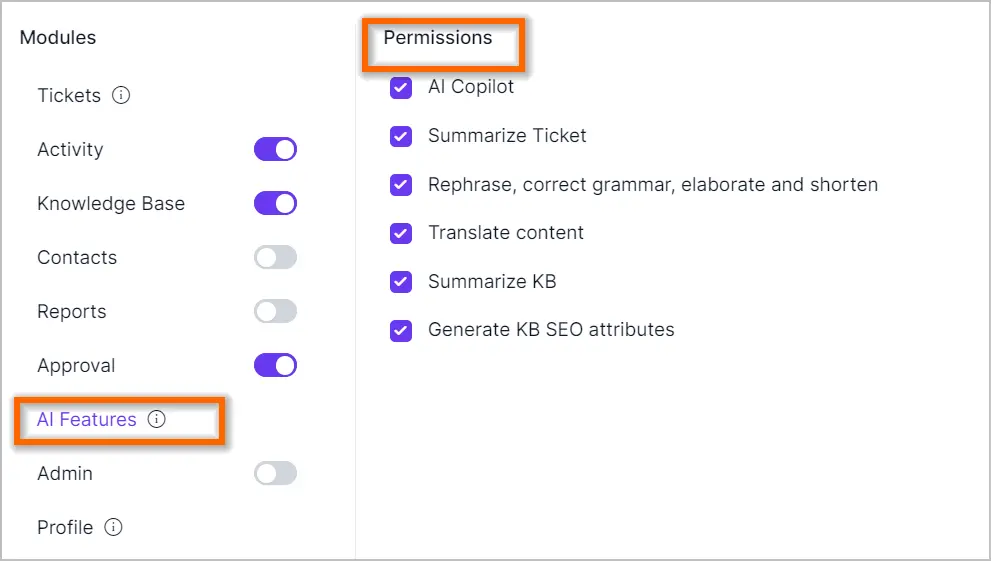Select the Knowledge Base module label
991x561 pixels.
click(x=111, y=203)
